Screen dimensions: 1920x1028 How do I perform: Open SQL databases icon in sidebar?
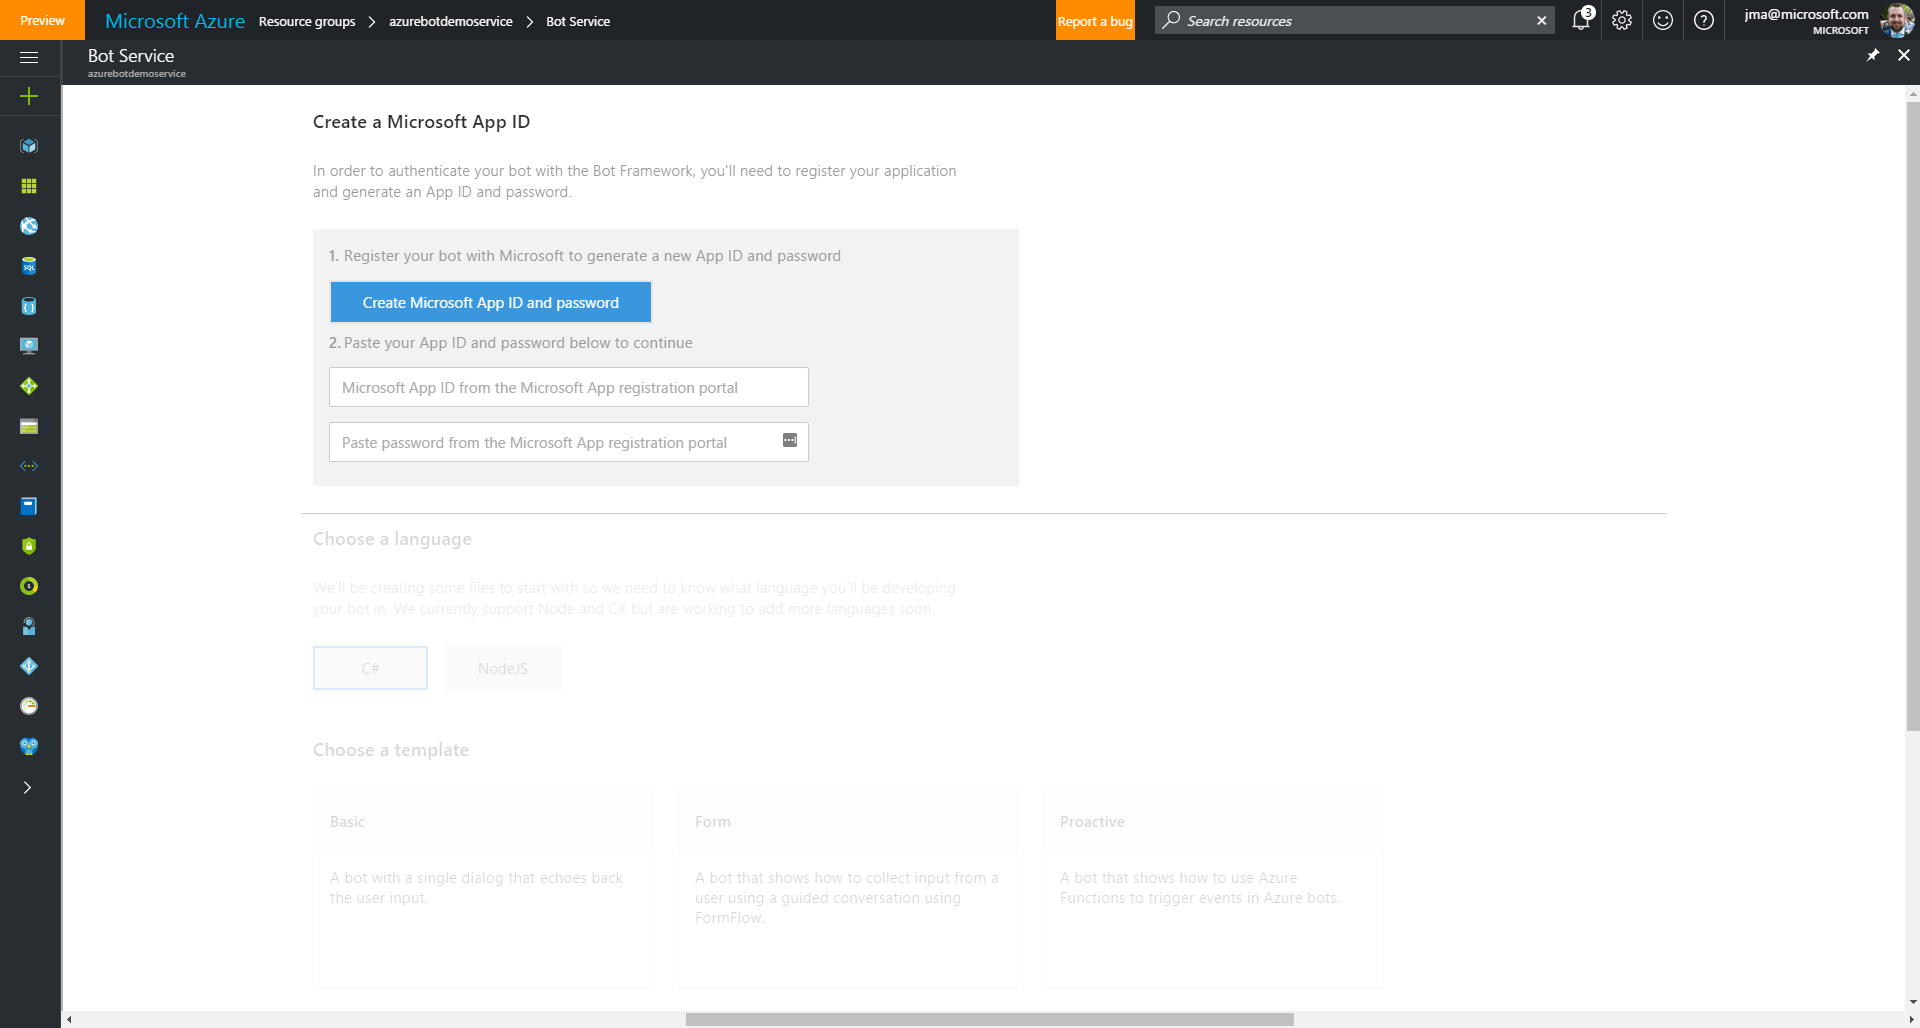(x=29, y=266)
